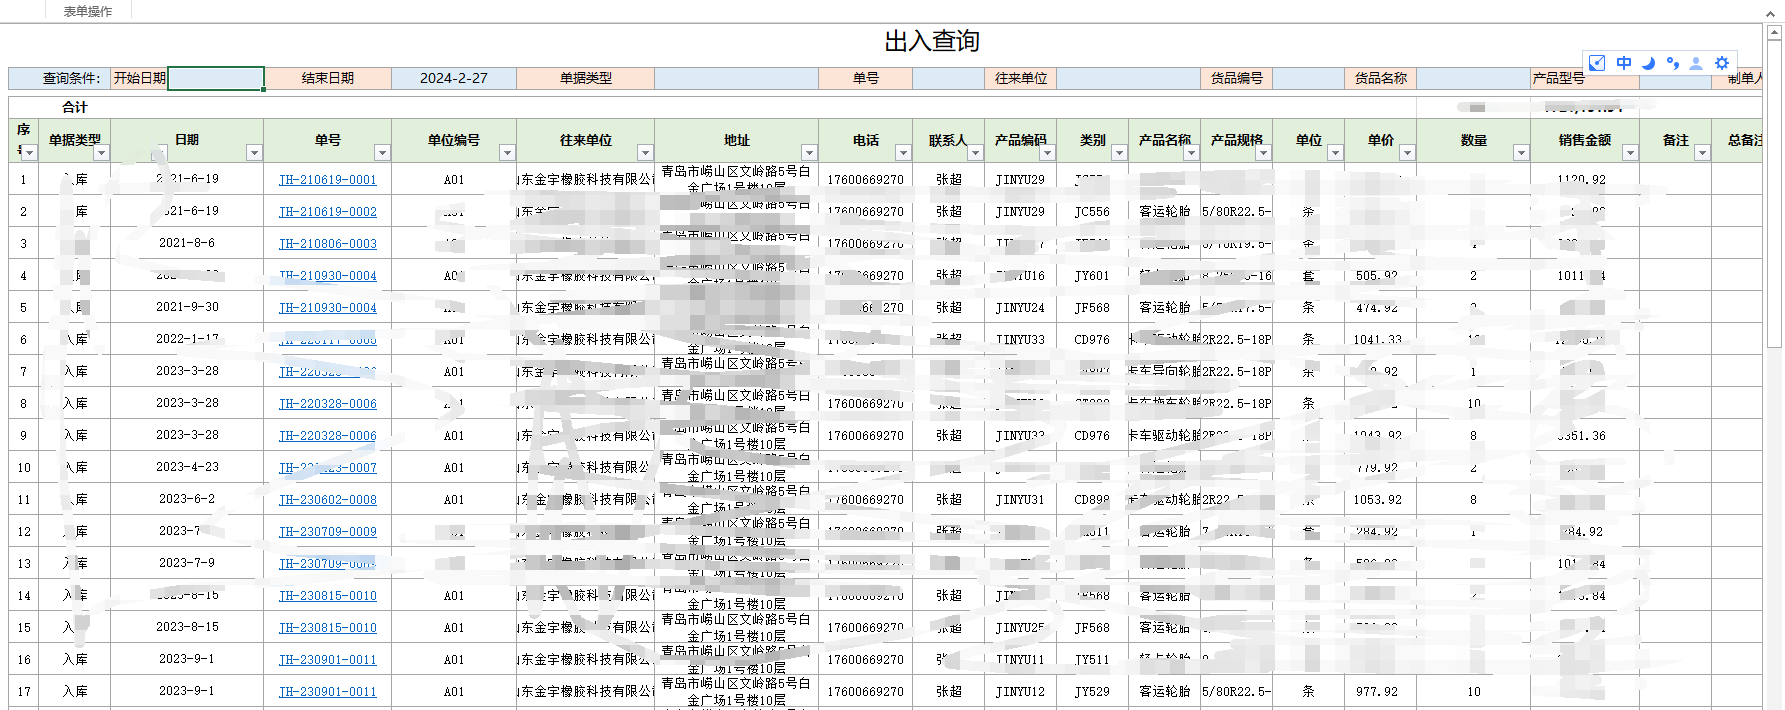Open the 表单操作 tab
The width and height of the screenshot is (1785, 710).
[88, 11]
